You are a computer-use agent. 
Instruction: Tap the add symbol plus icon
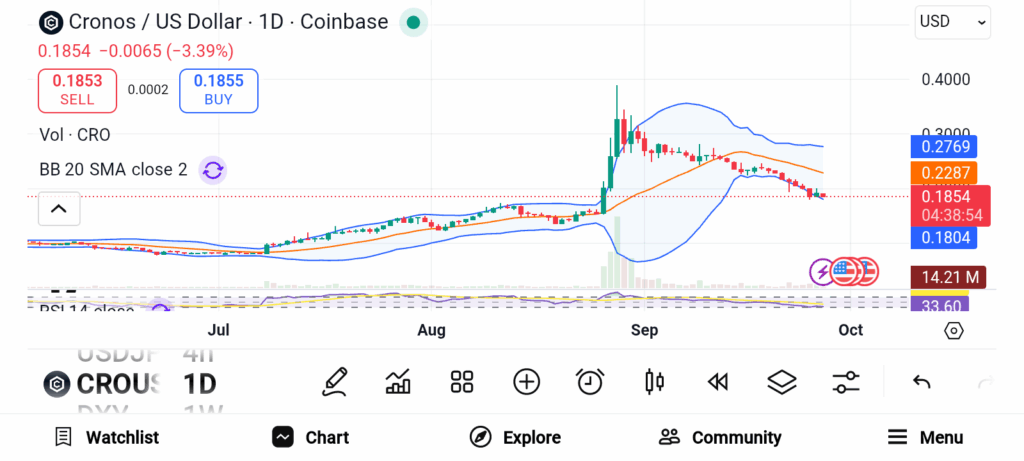point(526,381)
